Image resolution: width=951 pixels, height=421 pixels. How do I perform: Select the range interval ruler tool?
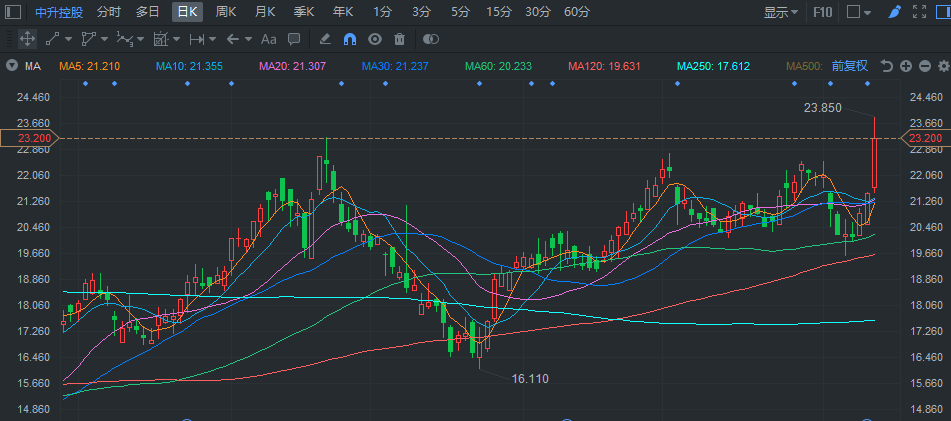197,39
